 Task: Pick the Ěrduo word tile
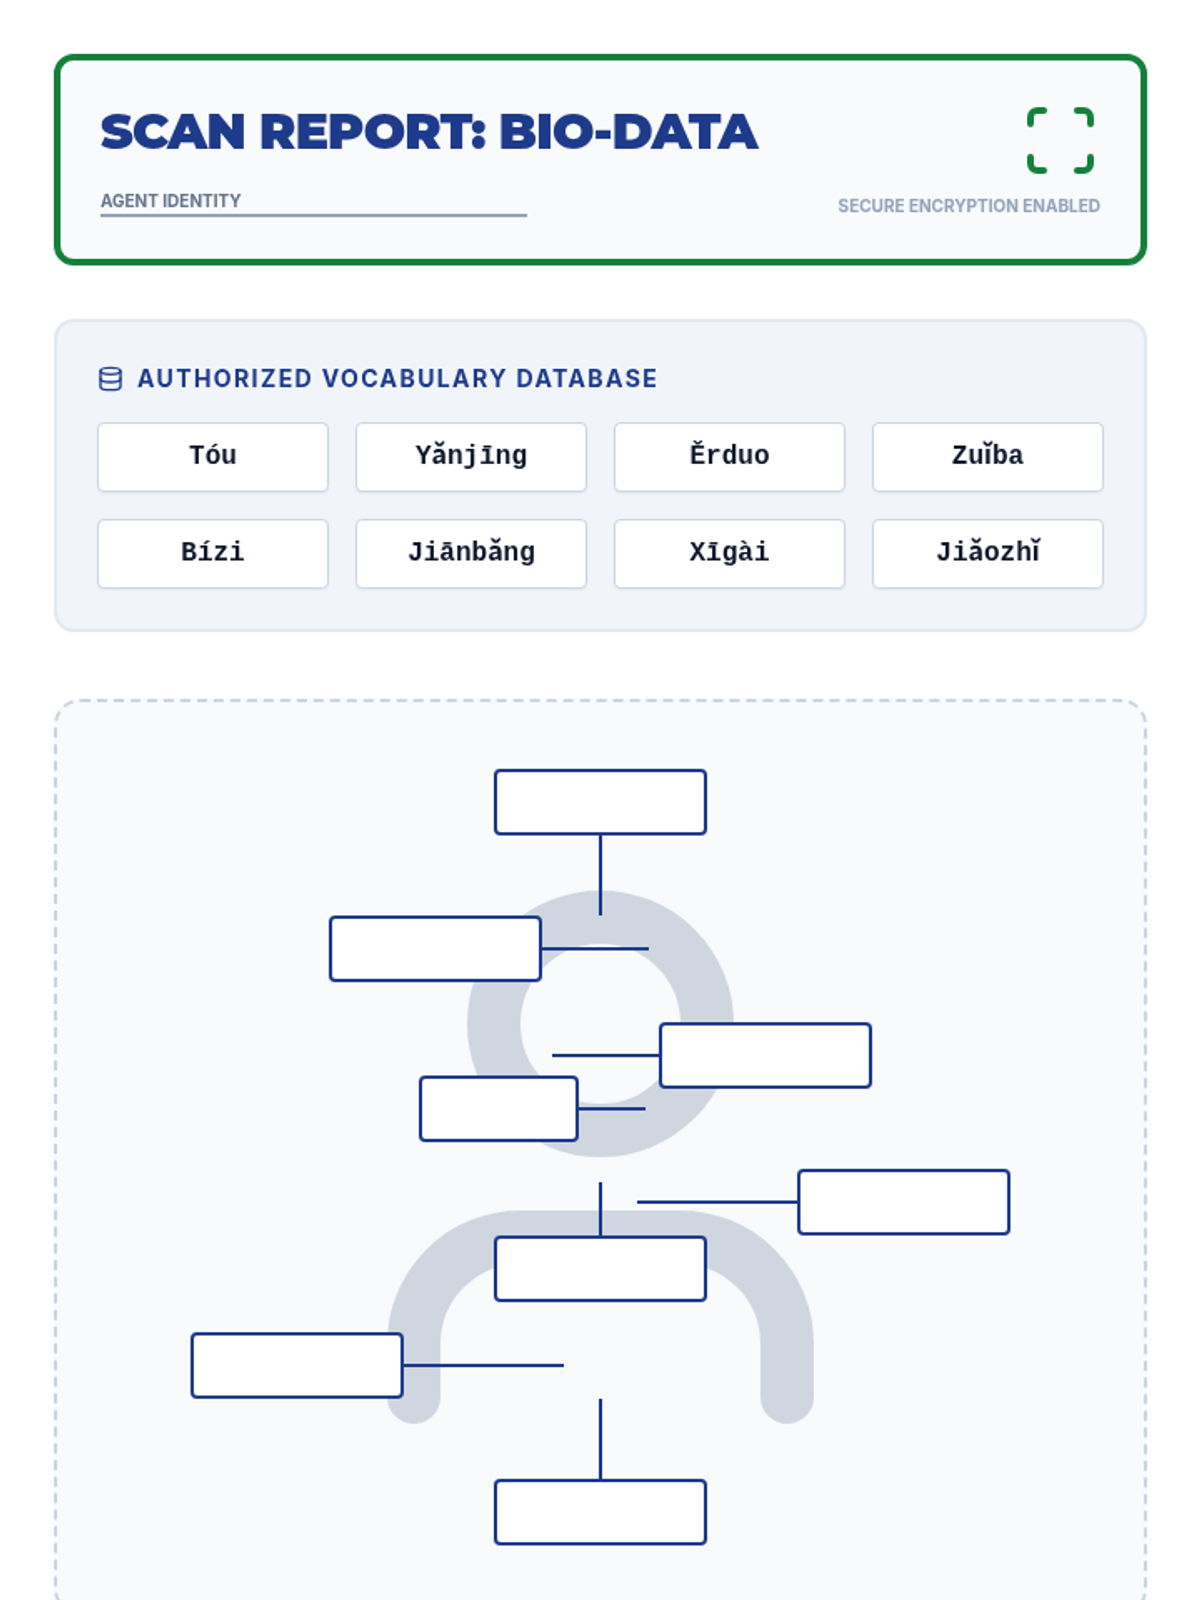click(x=729, y=457)
